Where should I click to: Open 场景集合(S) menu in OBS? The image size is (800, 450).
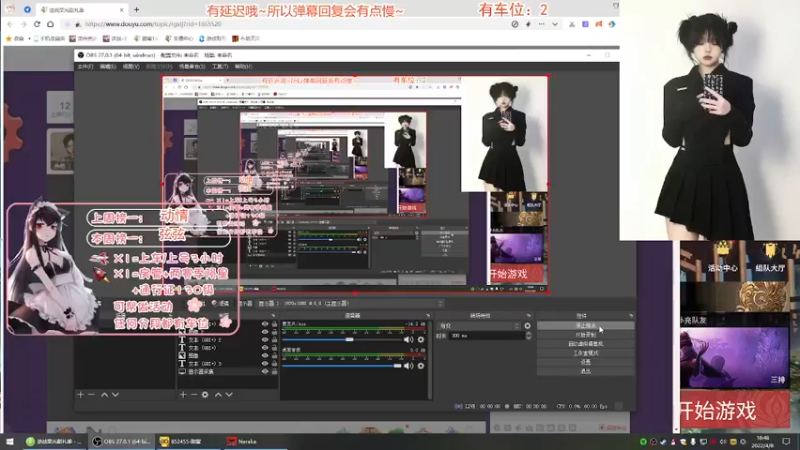(x=193, y=66)
